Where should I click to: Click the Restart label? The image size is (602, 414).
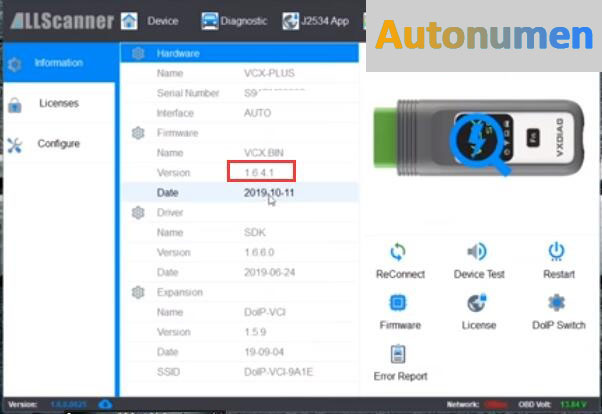pyautogui.click(x=559, y=274)
